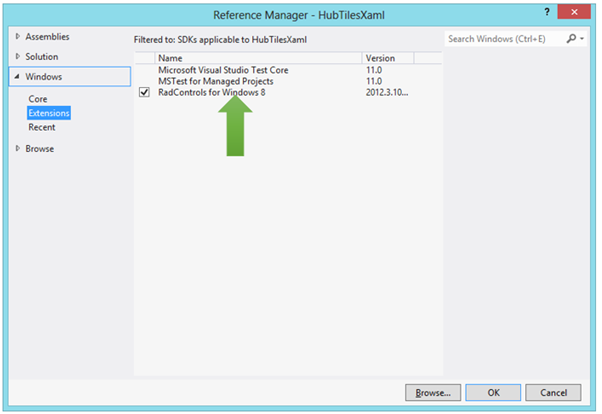The image size is (602, 414).
Task: Expand the Browse section
Action: tap(17, 149)
